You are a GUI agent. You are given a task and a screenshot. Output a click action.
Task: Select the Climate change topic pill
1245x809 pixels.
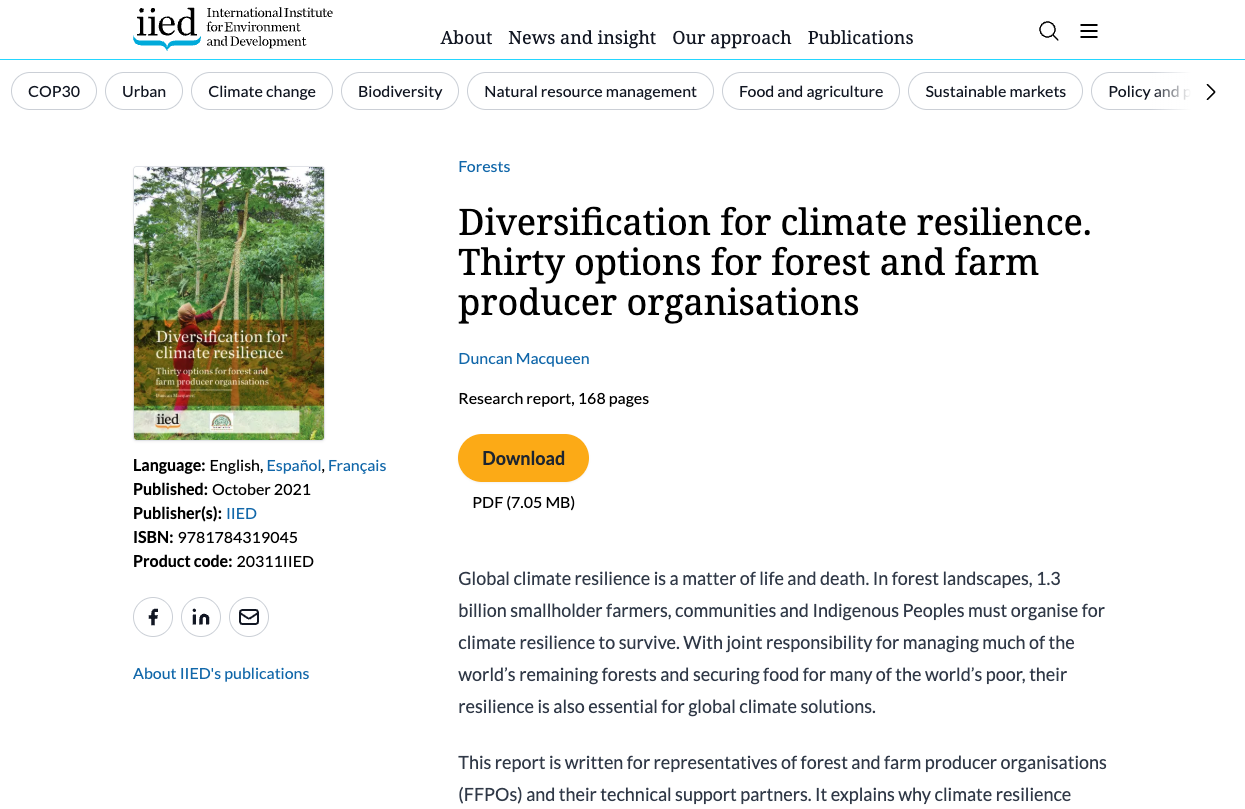point(261,91)
